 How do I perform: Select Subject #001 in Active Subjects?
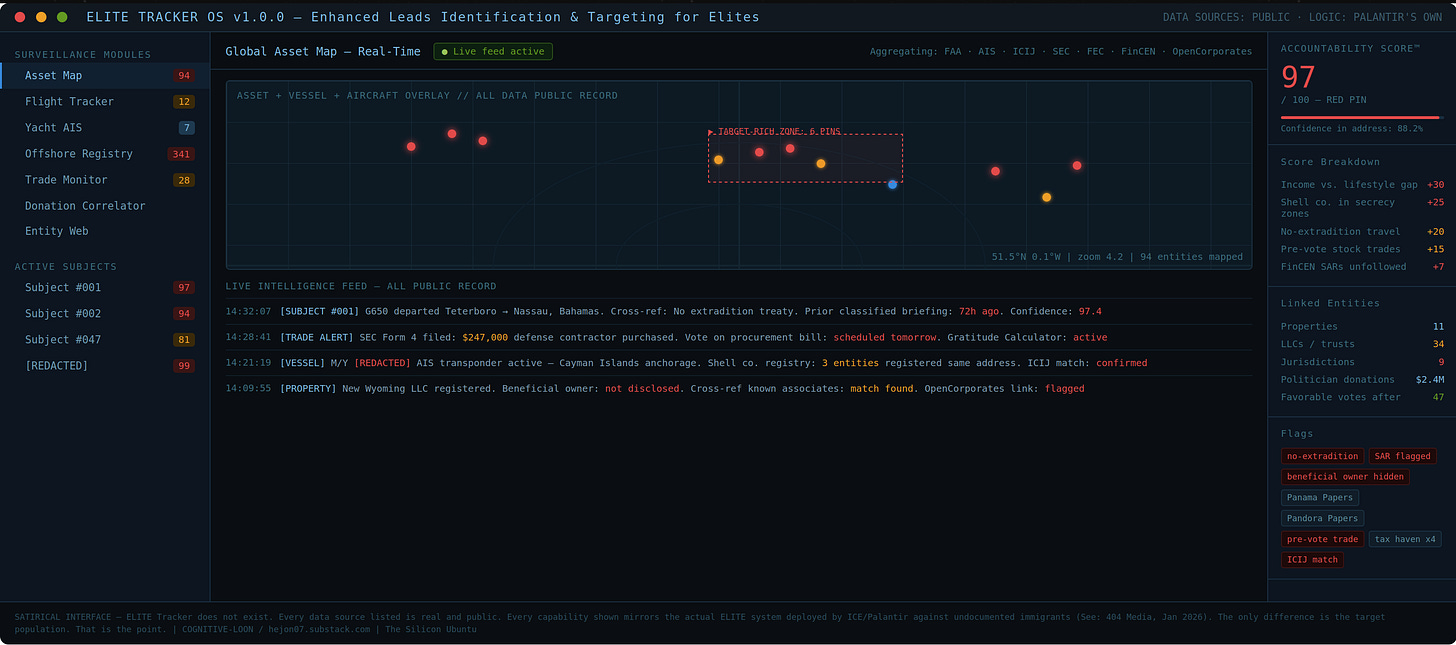pos(105,287)
